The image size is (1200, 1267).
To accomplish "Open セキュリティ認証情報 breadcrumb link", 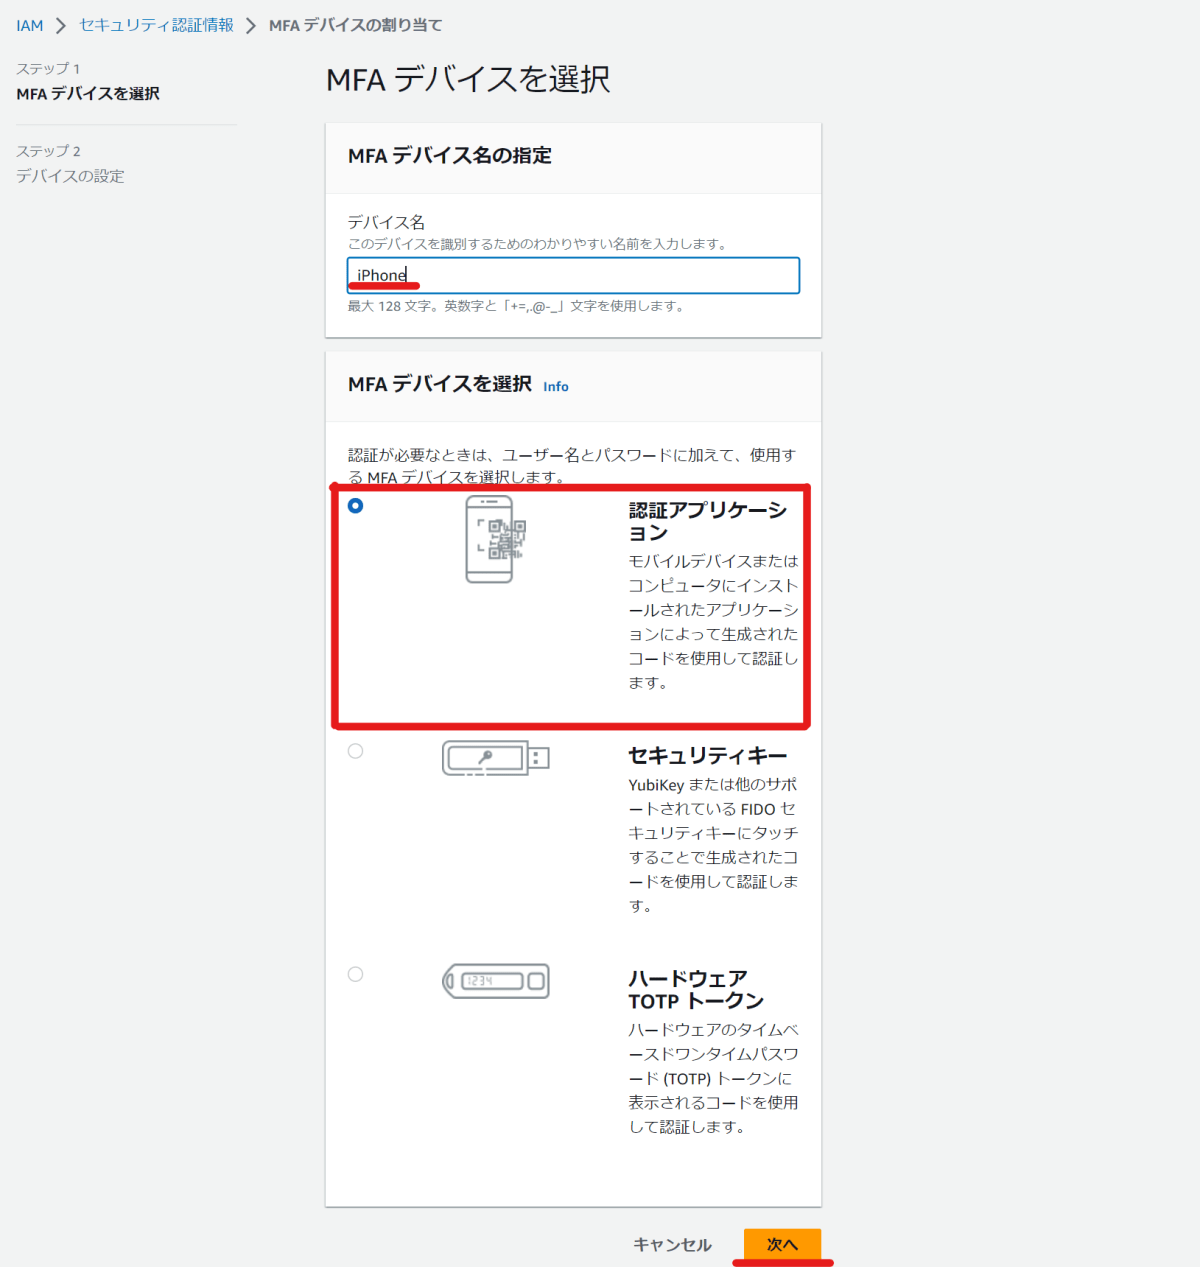I will click(x=156, y=25).
